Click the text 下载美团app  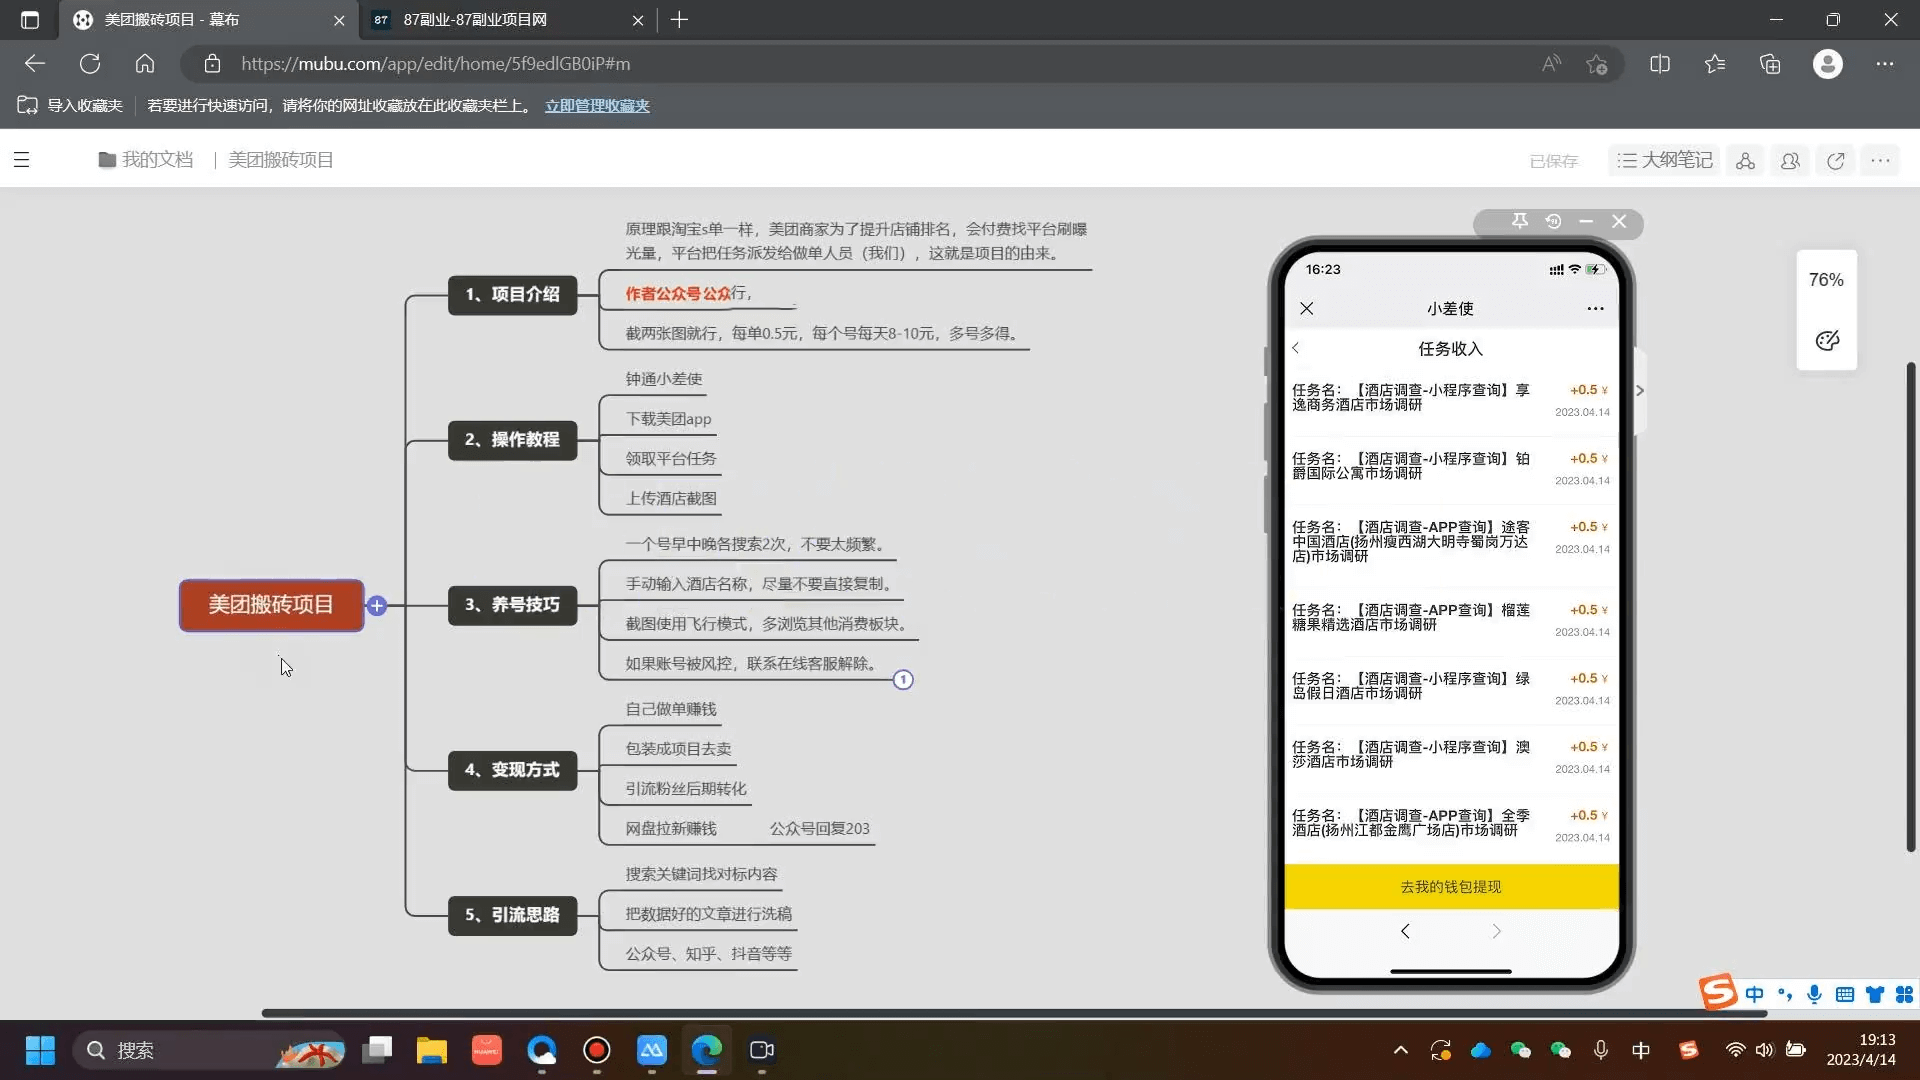[668, 419]
